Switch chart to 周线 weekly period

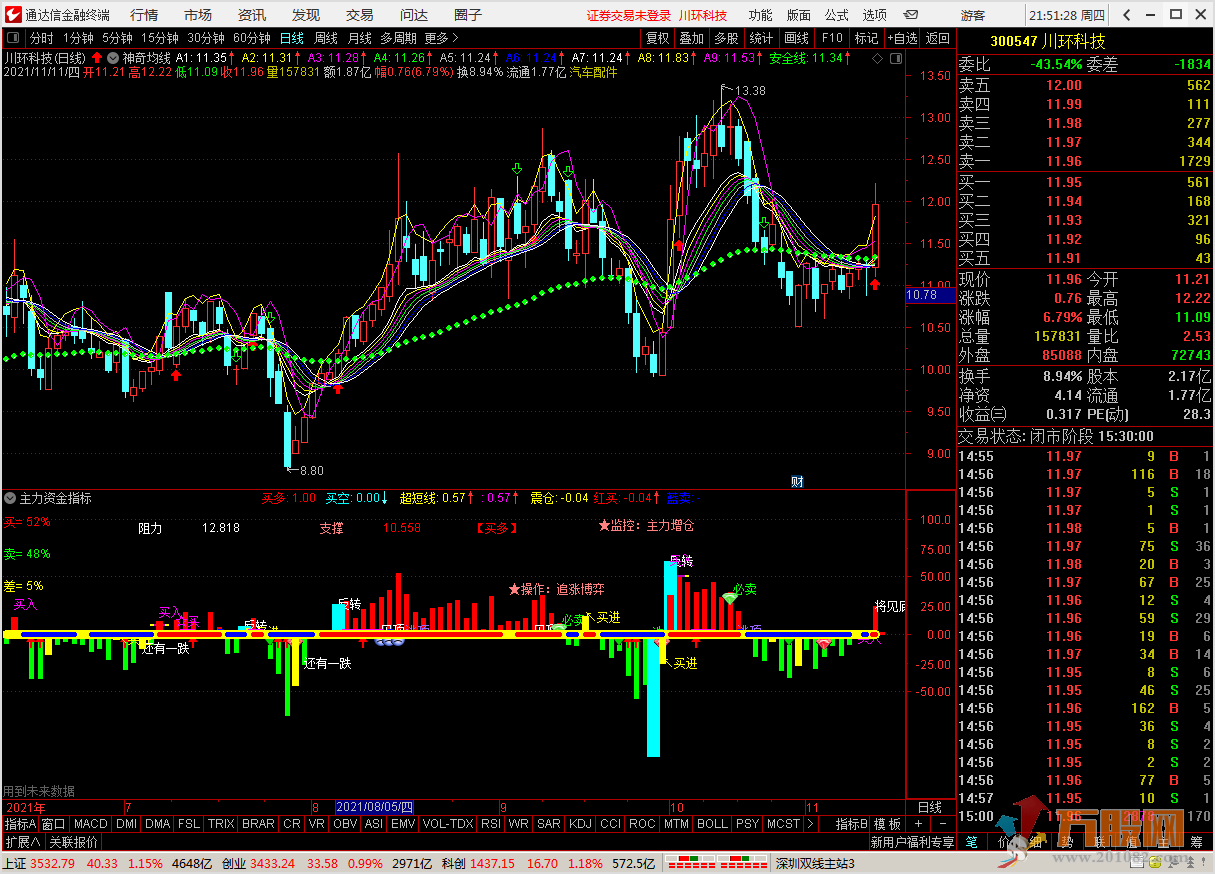pos(326,38)
